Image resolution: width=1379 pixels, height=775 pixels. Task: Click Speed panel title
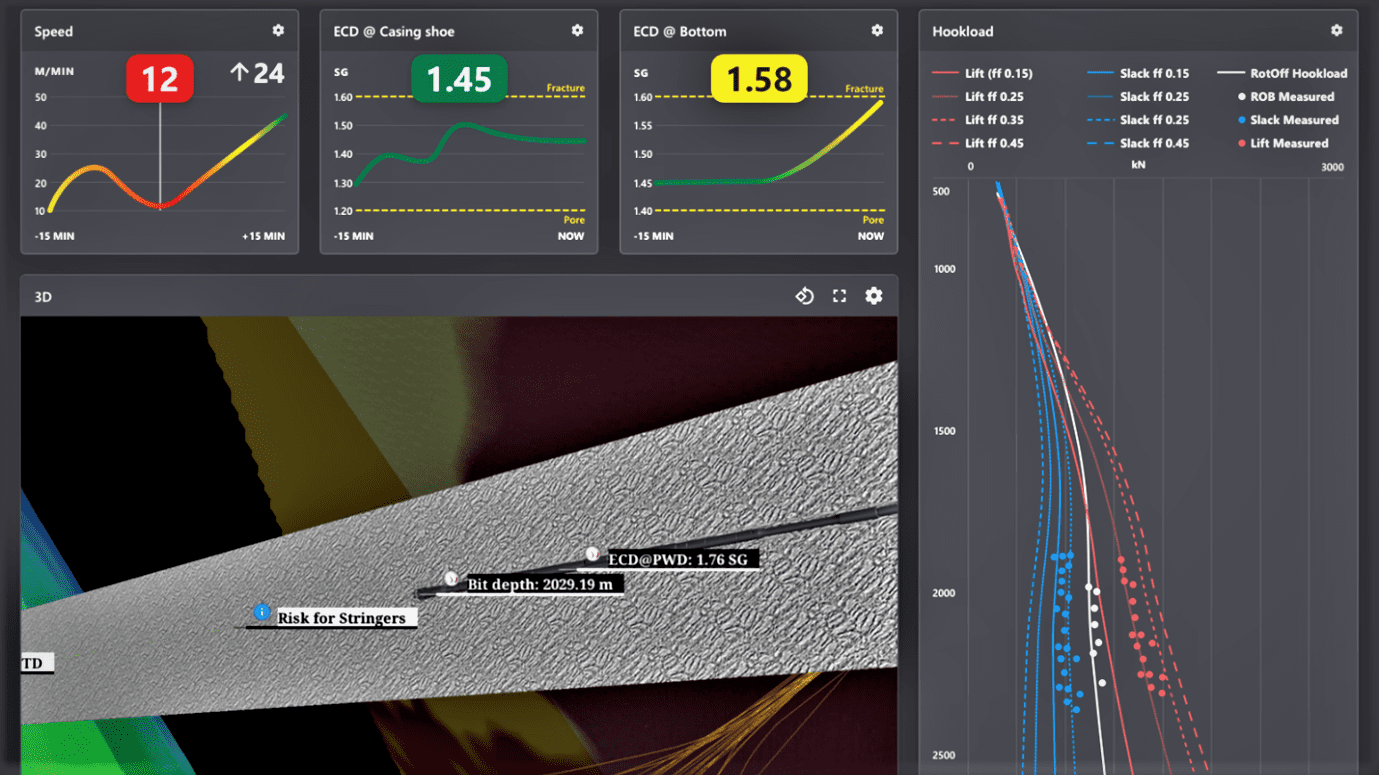(x=54, y=31)
